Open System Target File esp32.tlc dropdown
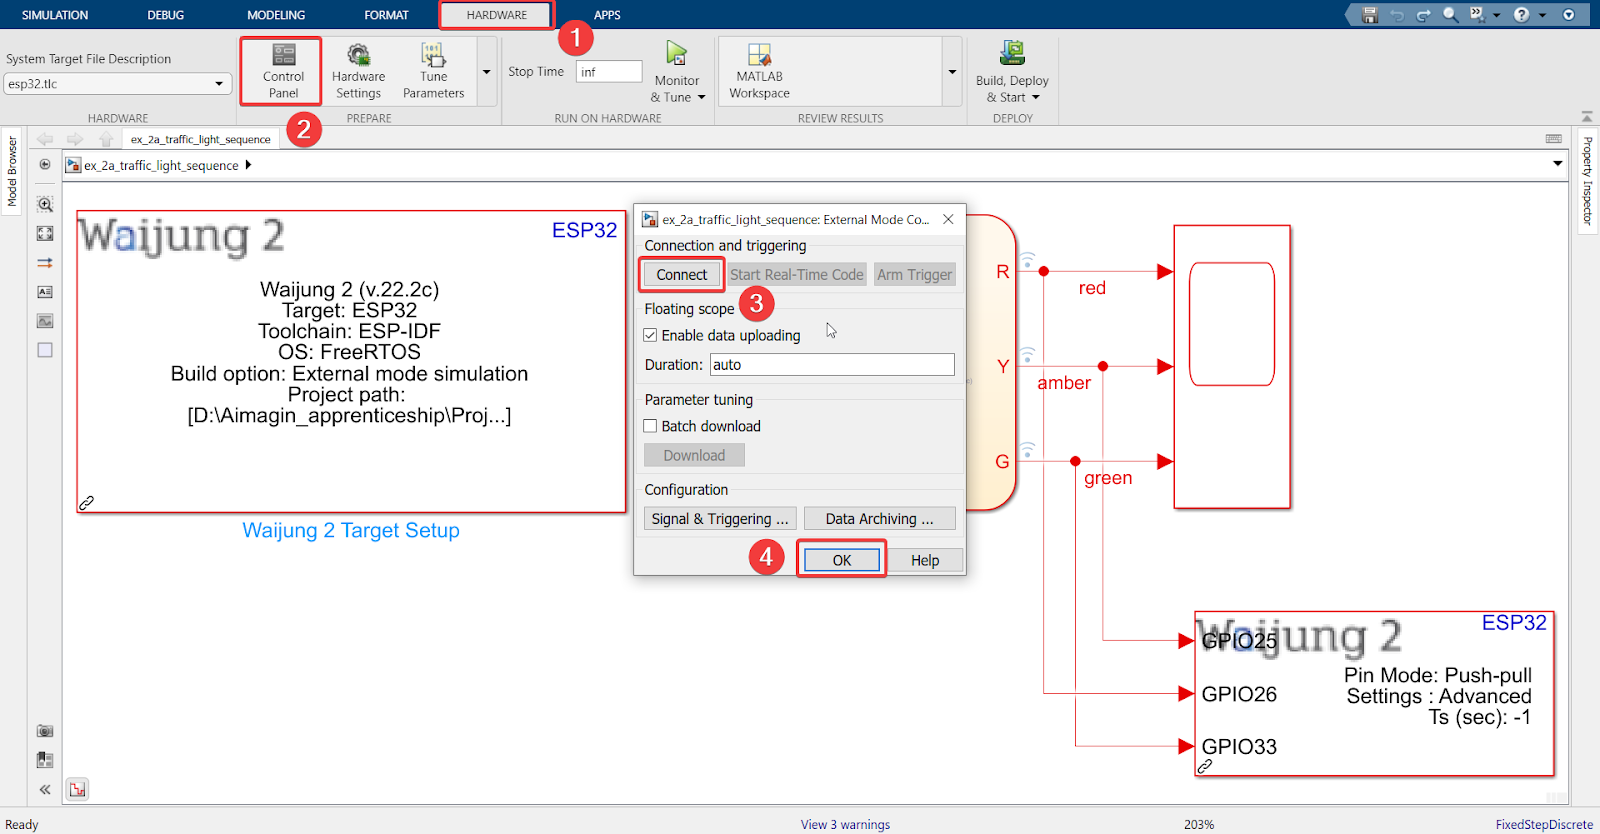The image size is (1600, 834). (118, 84)
